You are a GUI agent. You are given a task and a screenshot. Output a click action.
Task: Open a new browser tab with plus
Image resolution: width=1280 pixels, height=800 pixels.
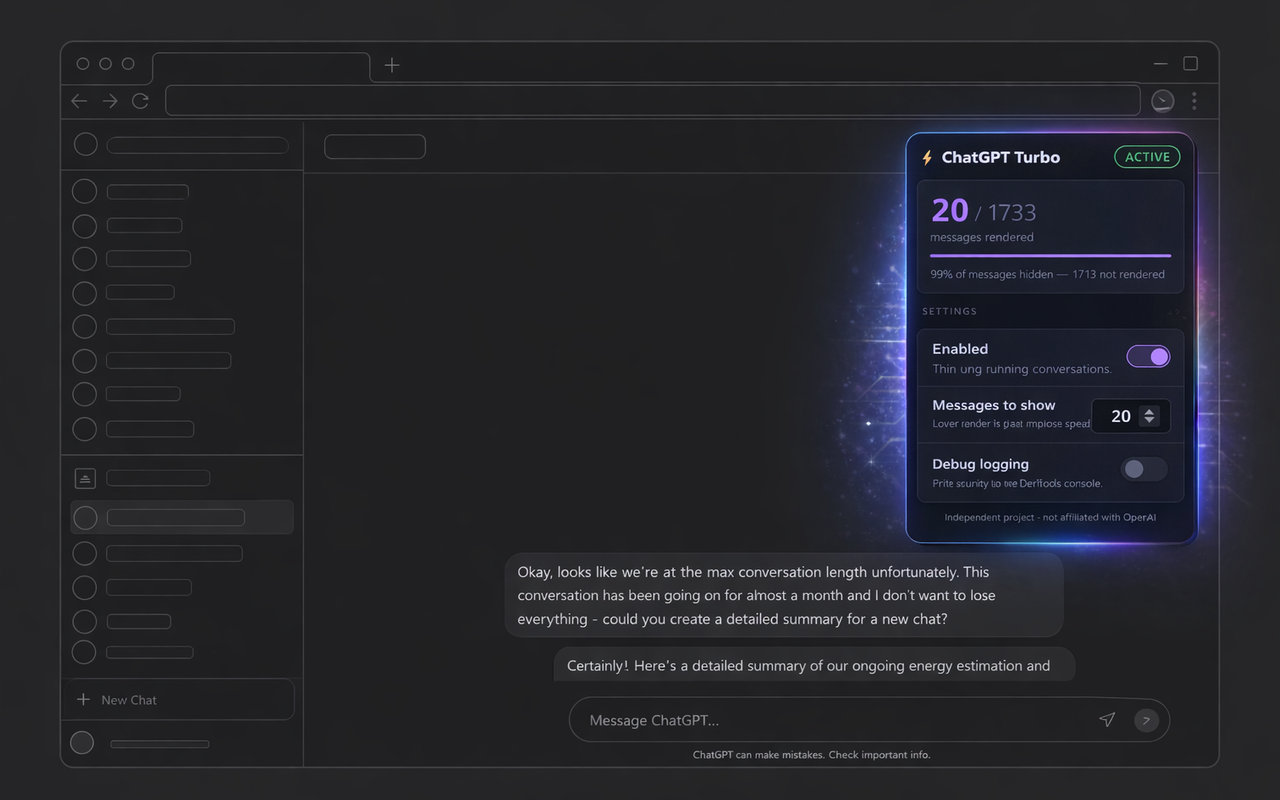pos(392,65)
